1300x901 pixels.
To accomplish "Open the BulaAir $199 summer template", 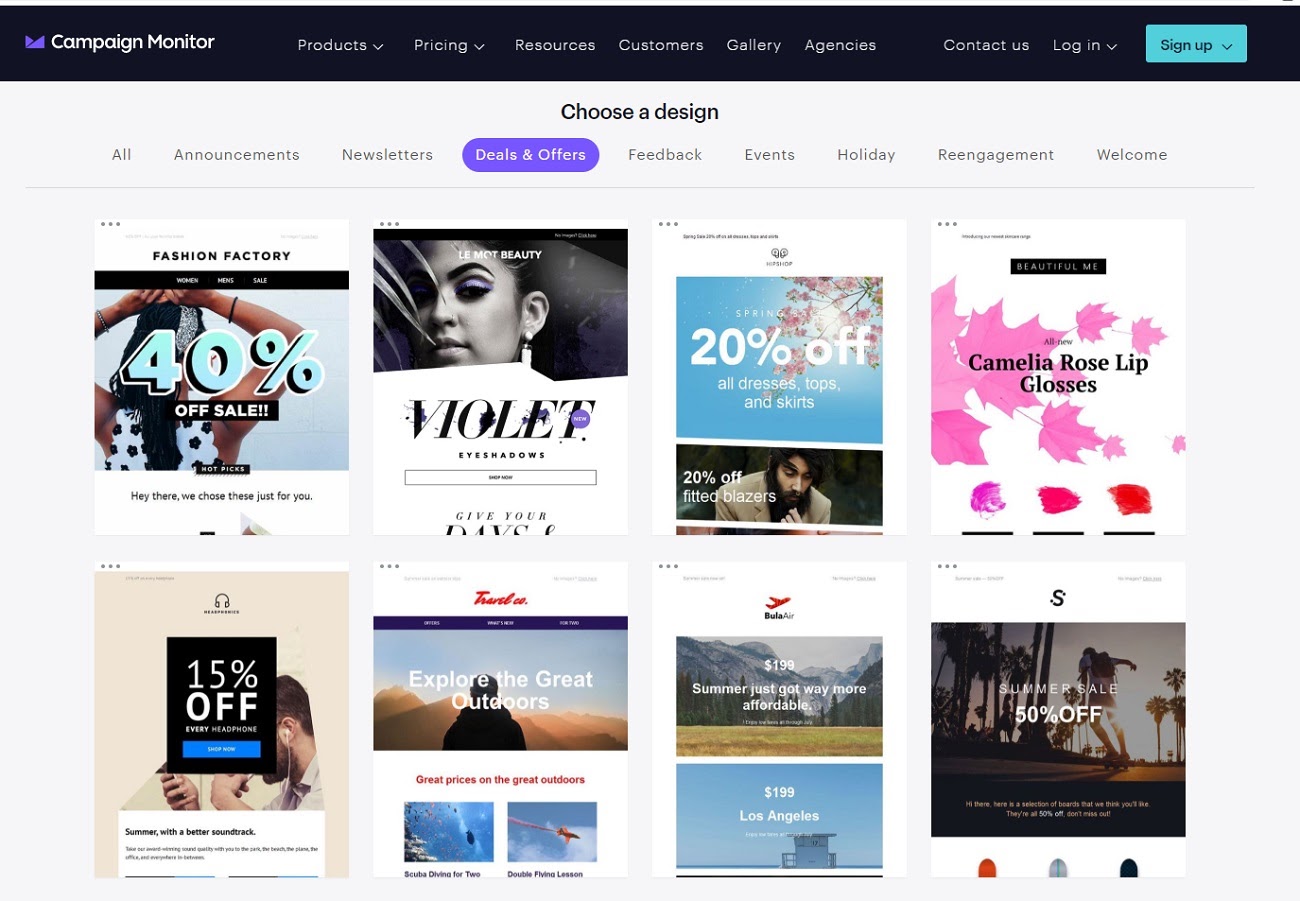I will coord(779,718).
